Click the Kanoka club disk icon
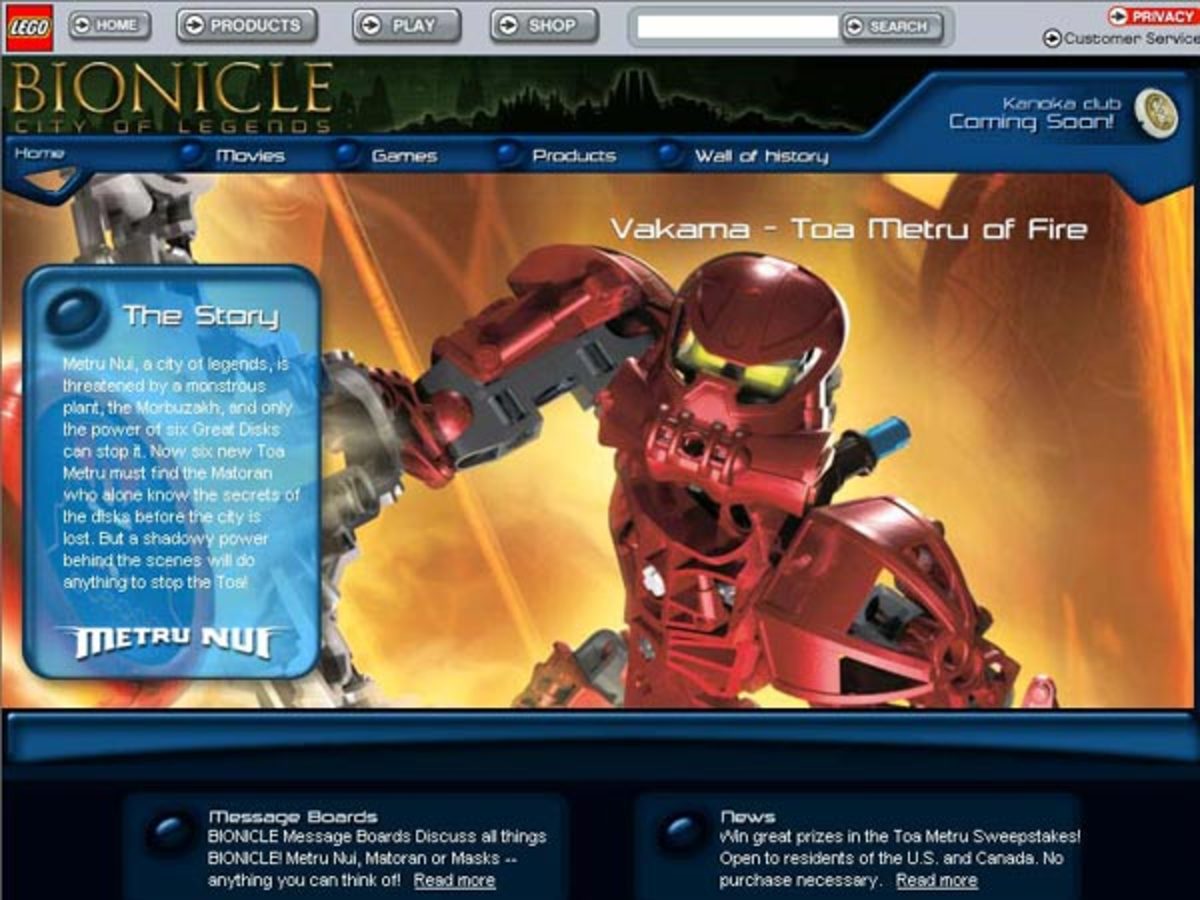Screen dimensions: 1200x900 (1156, 113)
